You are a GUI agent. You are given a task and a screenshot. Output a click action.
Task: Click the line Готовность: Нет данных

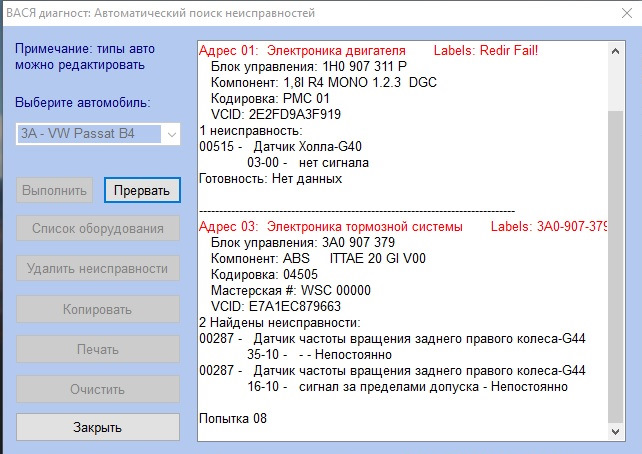(x=270, y=178)
